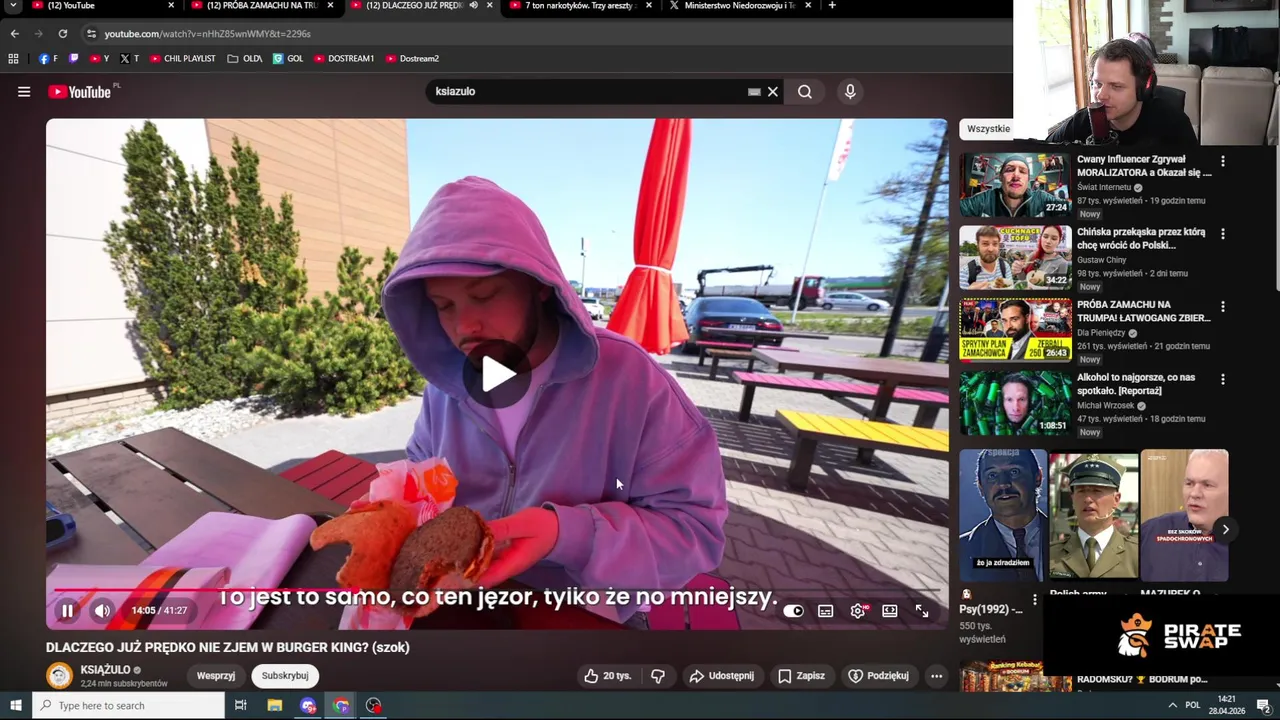Open more actions ellipsis under video
The image size is (1280, 720).
[x=936, y=676]
